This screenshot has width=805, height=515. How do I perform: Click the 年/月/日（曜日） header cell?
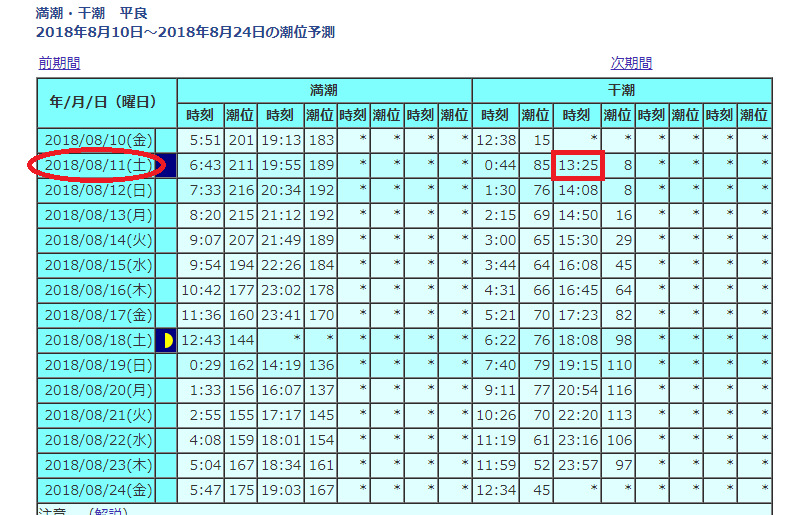pyautogui.click(x=107, y=103)
